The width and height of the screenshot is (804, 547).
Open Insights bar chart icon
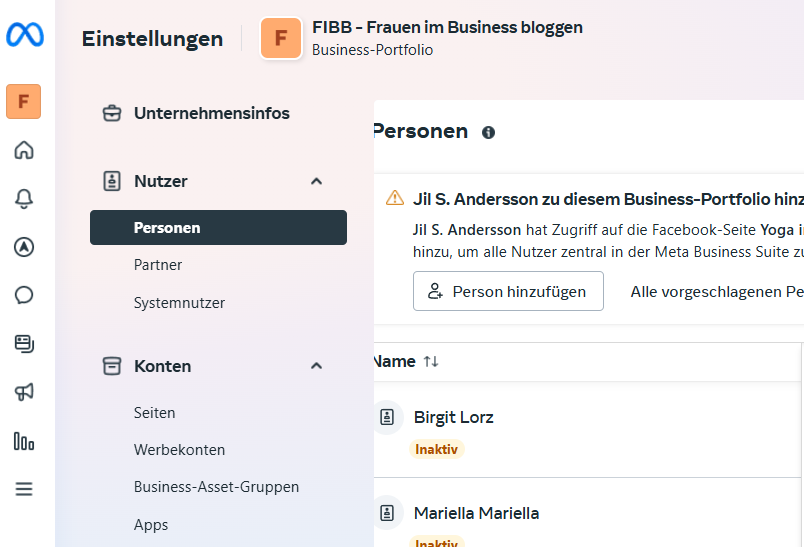24,441
